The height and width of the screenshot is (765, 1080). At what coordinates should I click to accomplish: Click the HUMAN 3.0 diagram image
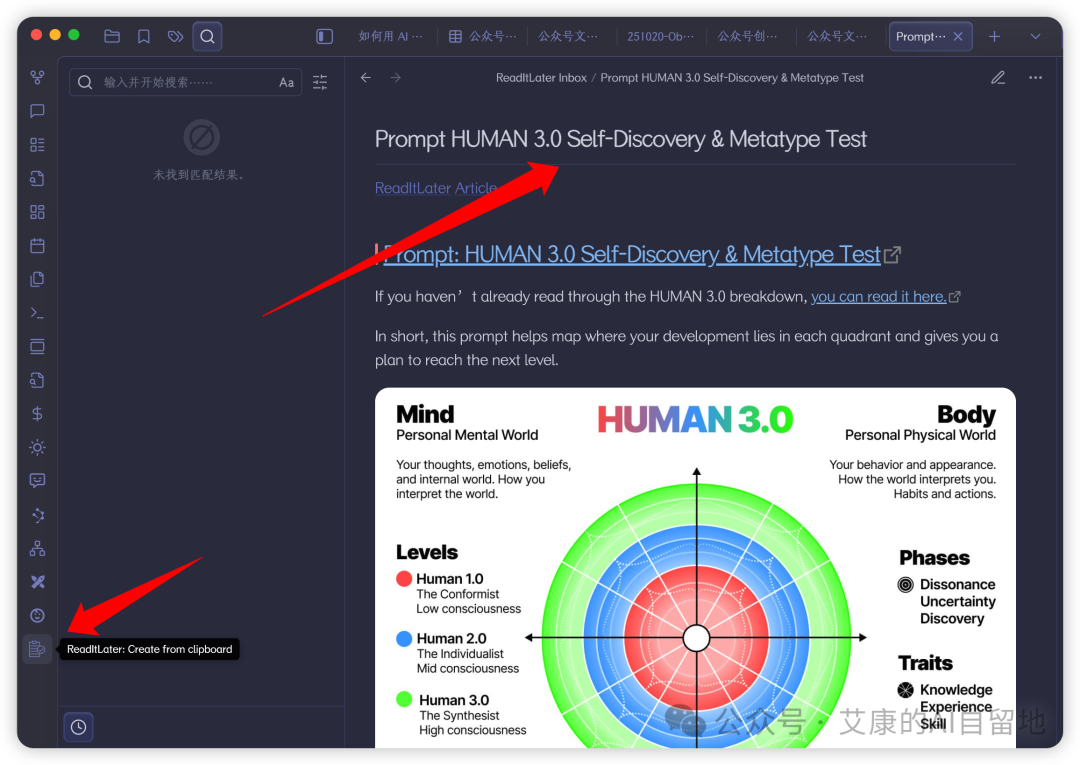click(695, 568)
